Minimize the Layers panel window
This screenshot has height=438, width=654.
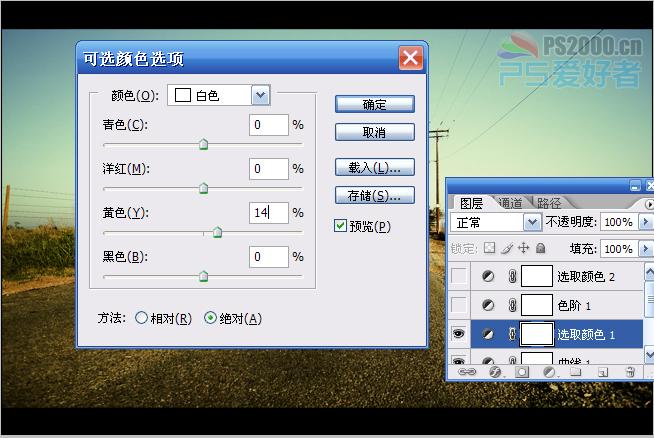tap(635, 186)
